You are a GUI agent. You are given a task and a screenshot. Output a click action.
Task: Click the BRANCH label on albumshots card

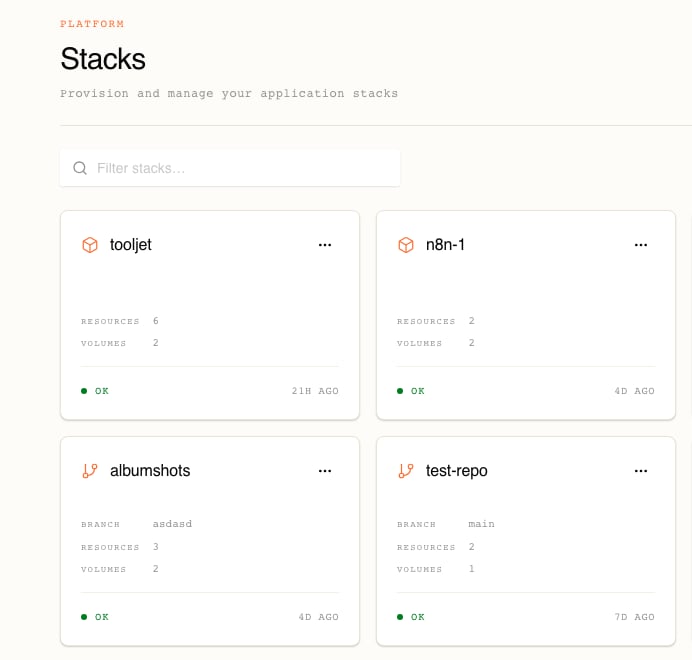[101, 524]
